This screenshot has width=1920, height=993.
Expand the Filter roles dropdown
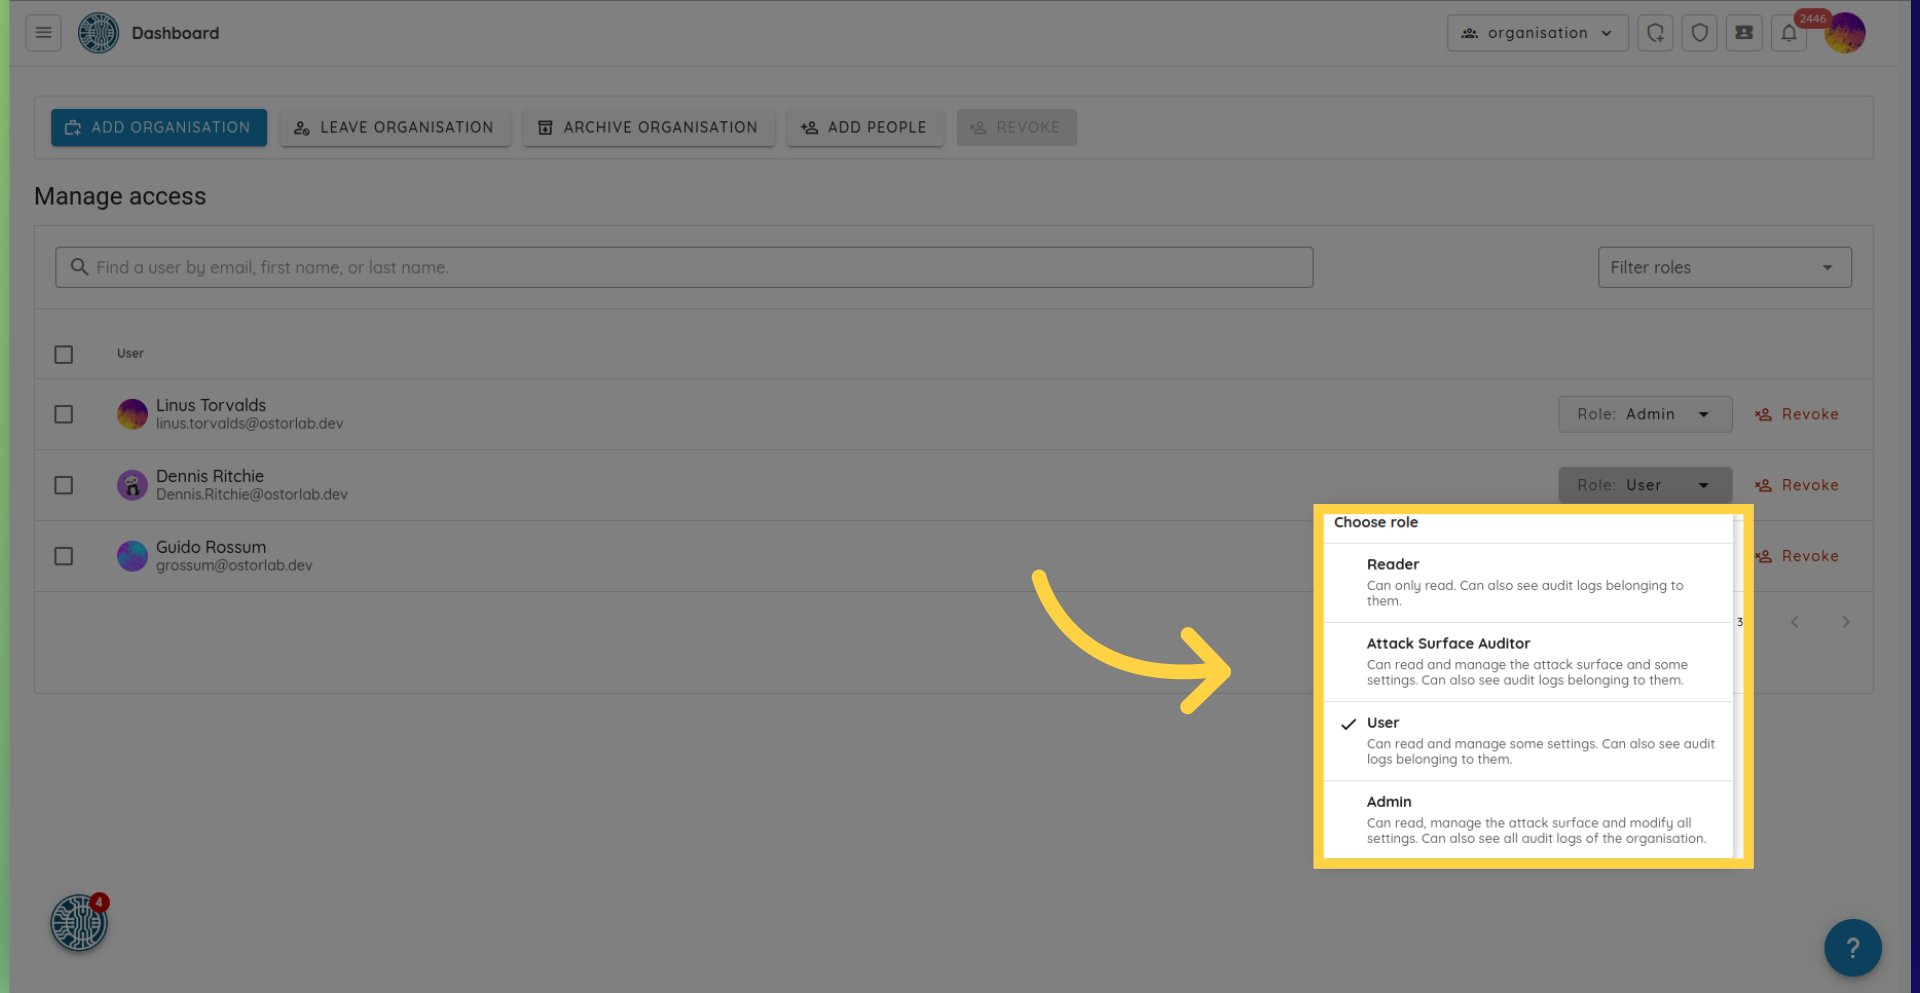(1724, 267)
